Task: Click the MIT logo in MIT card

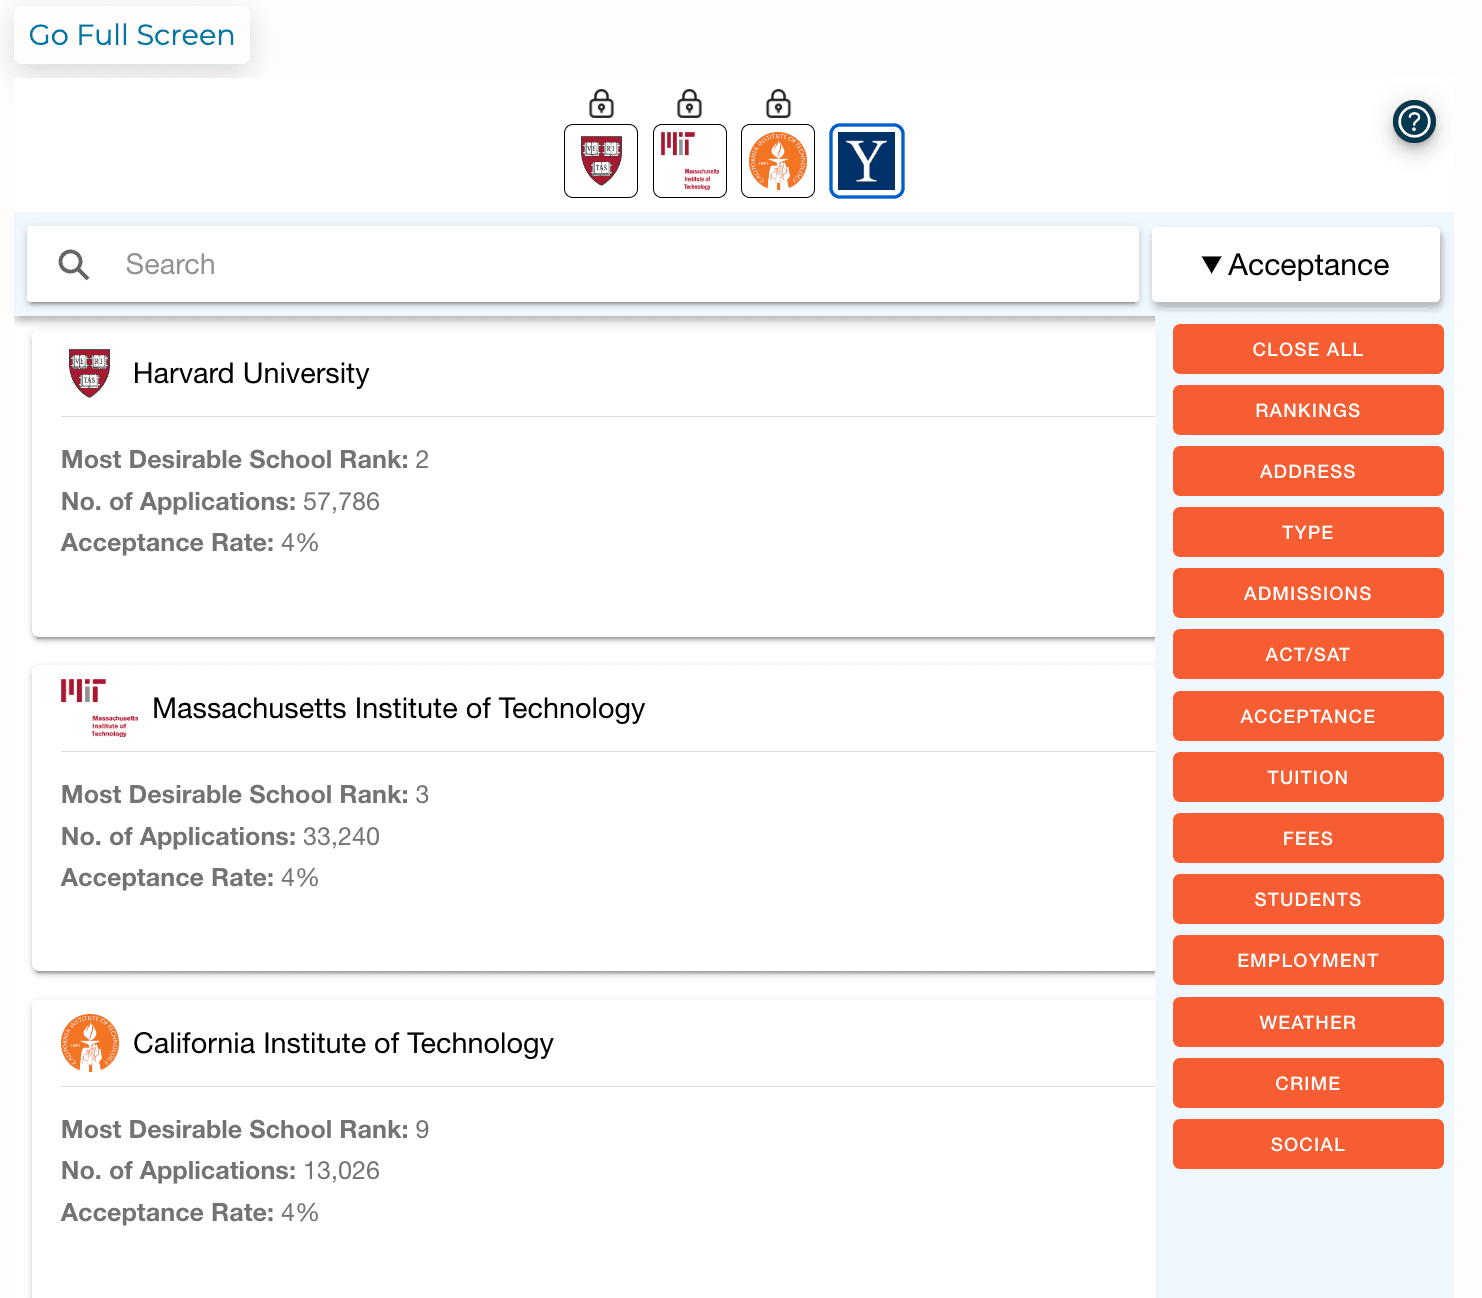Action: [x=99, y=708]
